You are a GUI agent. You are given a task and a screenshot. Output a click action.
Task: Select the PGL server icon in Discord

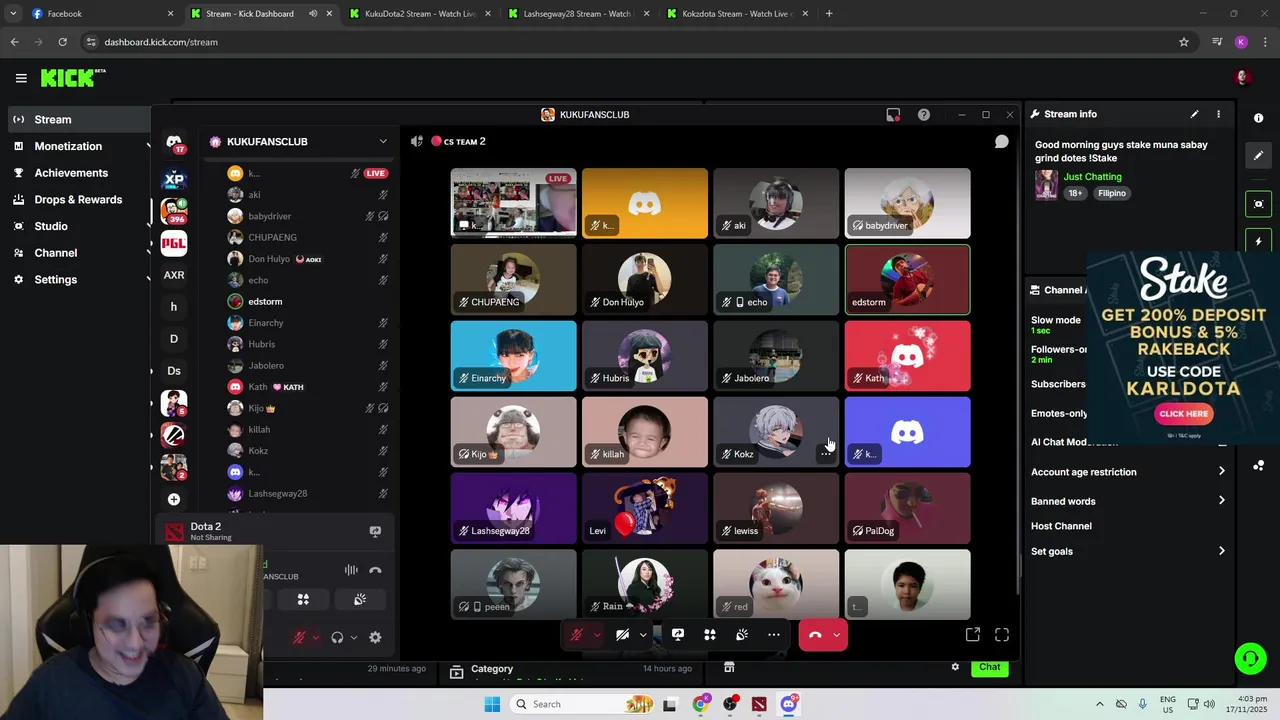click(174, 243)
